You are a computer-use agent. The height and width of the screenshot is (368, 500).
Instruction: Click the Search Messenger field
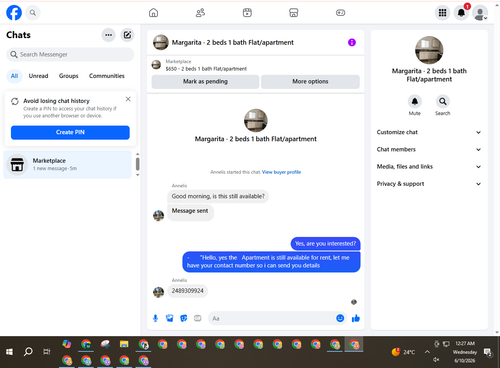70,54
